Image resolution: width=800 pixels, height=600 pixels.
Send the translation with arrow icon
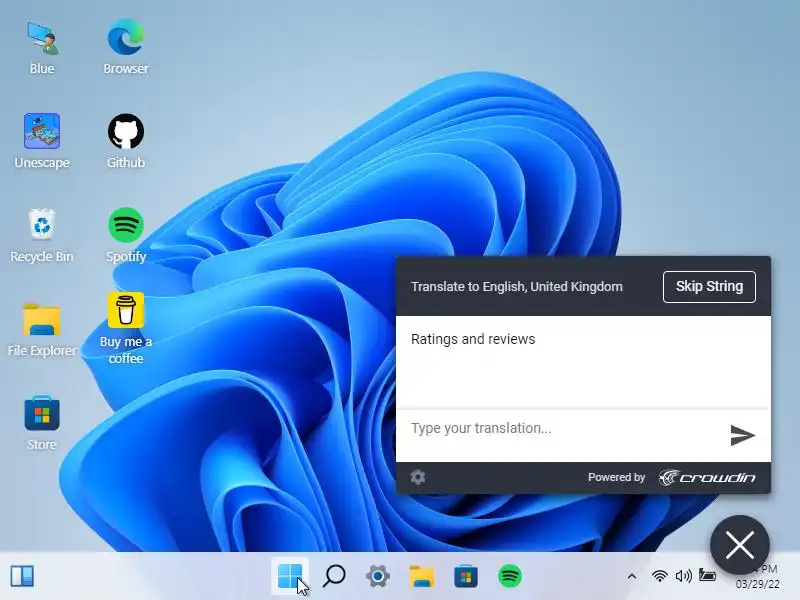pos(742,435)
